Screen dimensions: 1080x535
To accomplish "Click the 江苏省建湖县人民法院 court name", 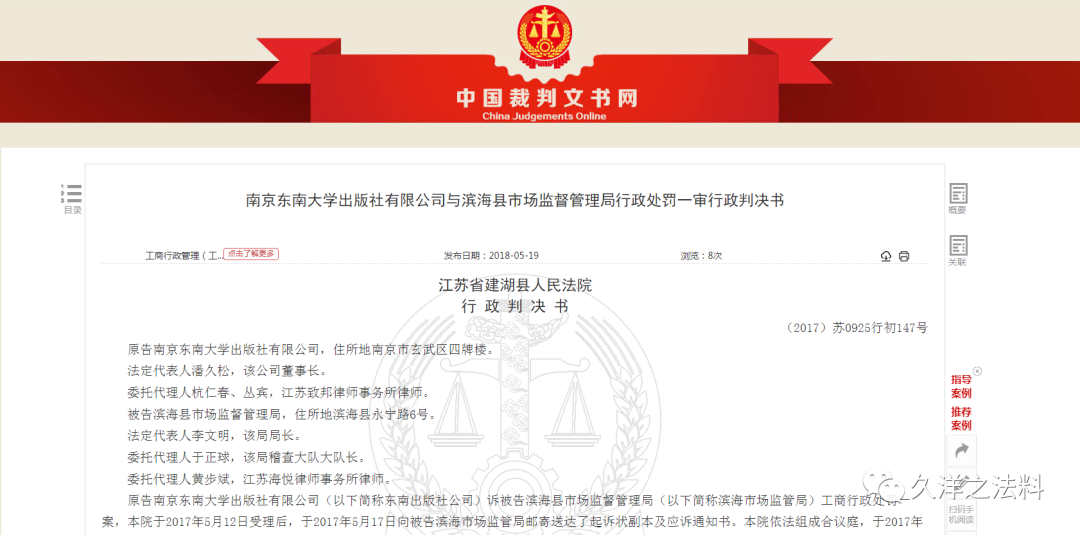I will 515,285.
